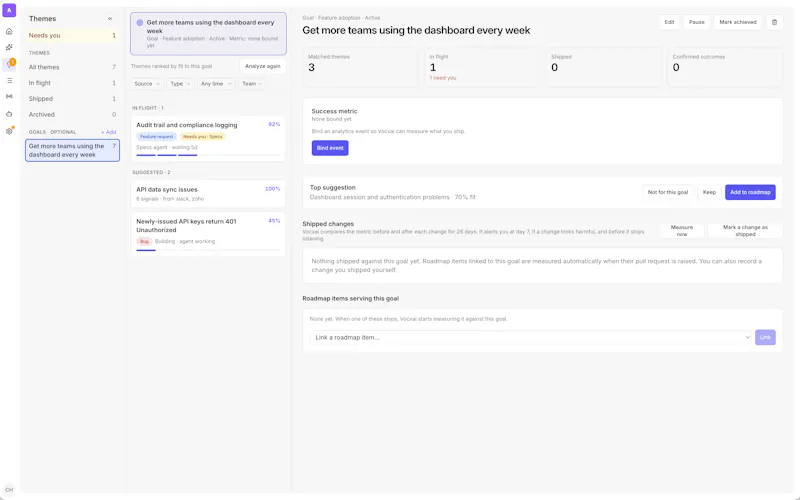This screenshot has height=500, width=800.
Task: Click the Pause button
Action: [x=696, y=22]
